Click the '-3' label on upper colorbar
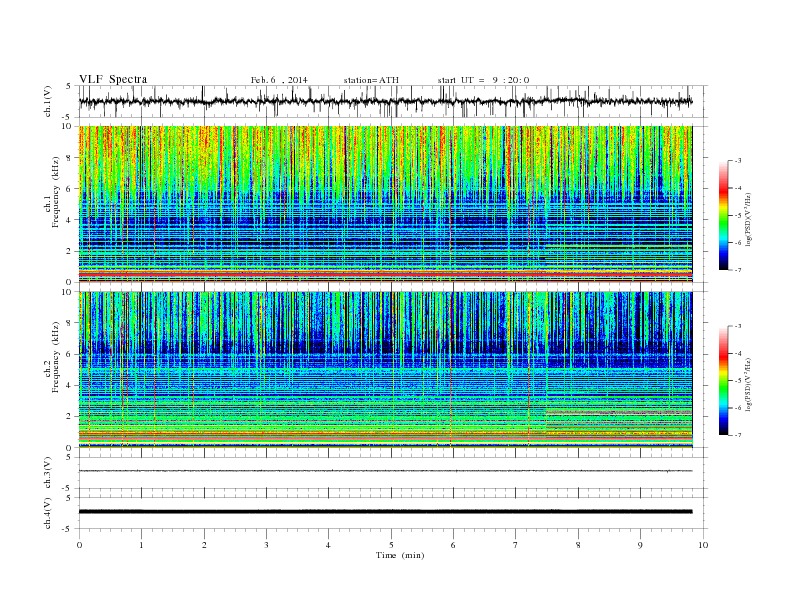 point(737,161)
